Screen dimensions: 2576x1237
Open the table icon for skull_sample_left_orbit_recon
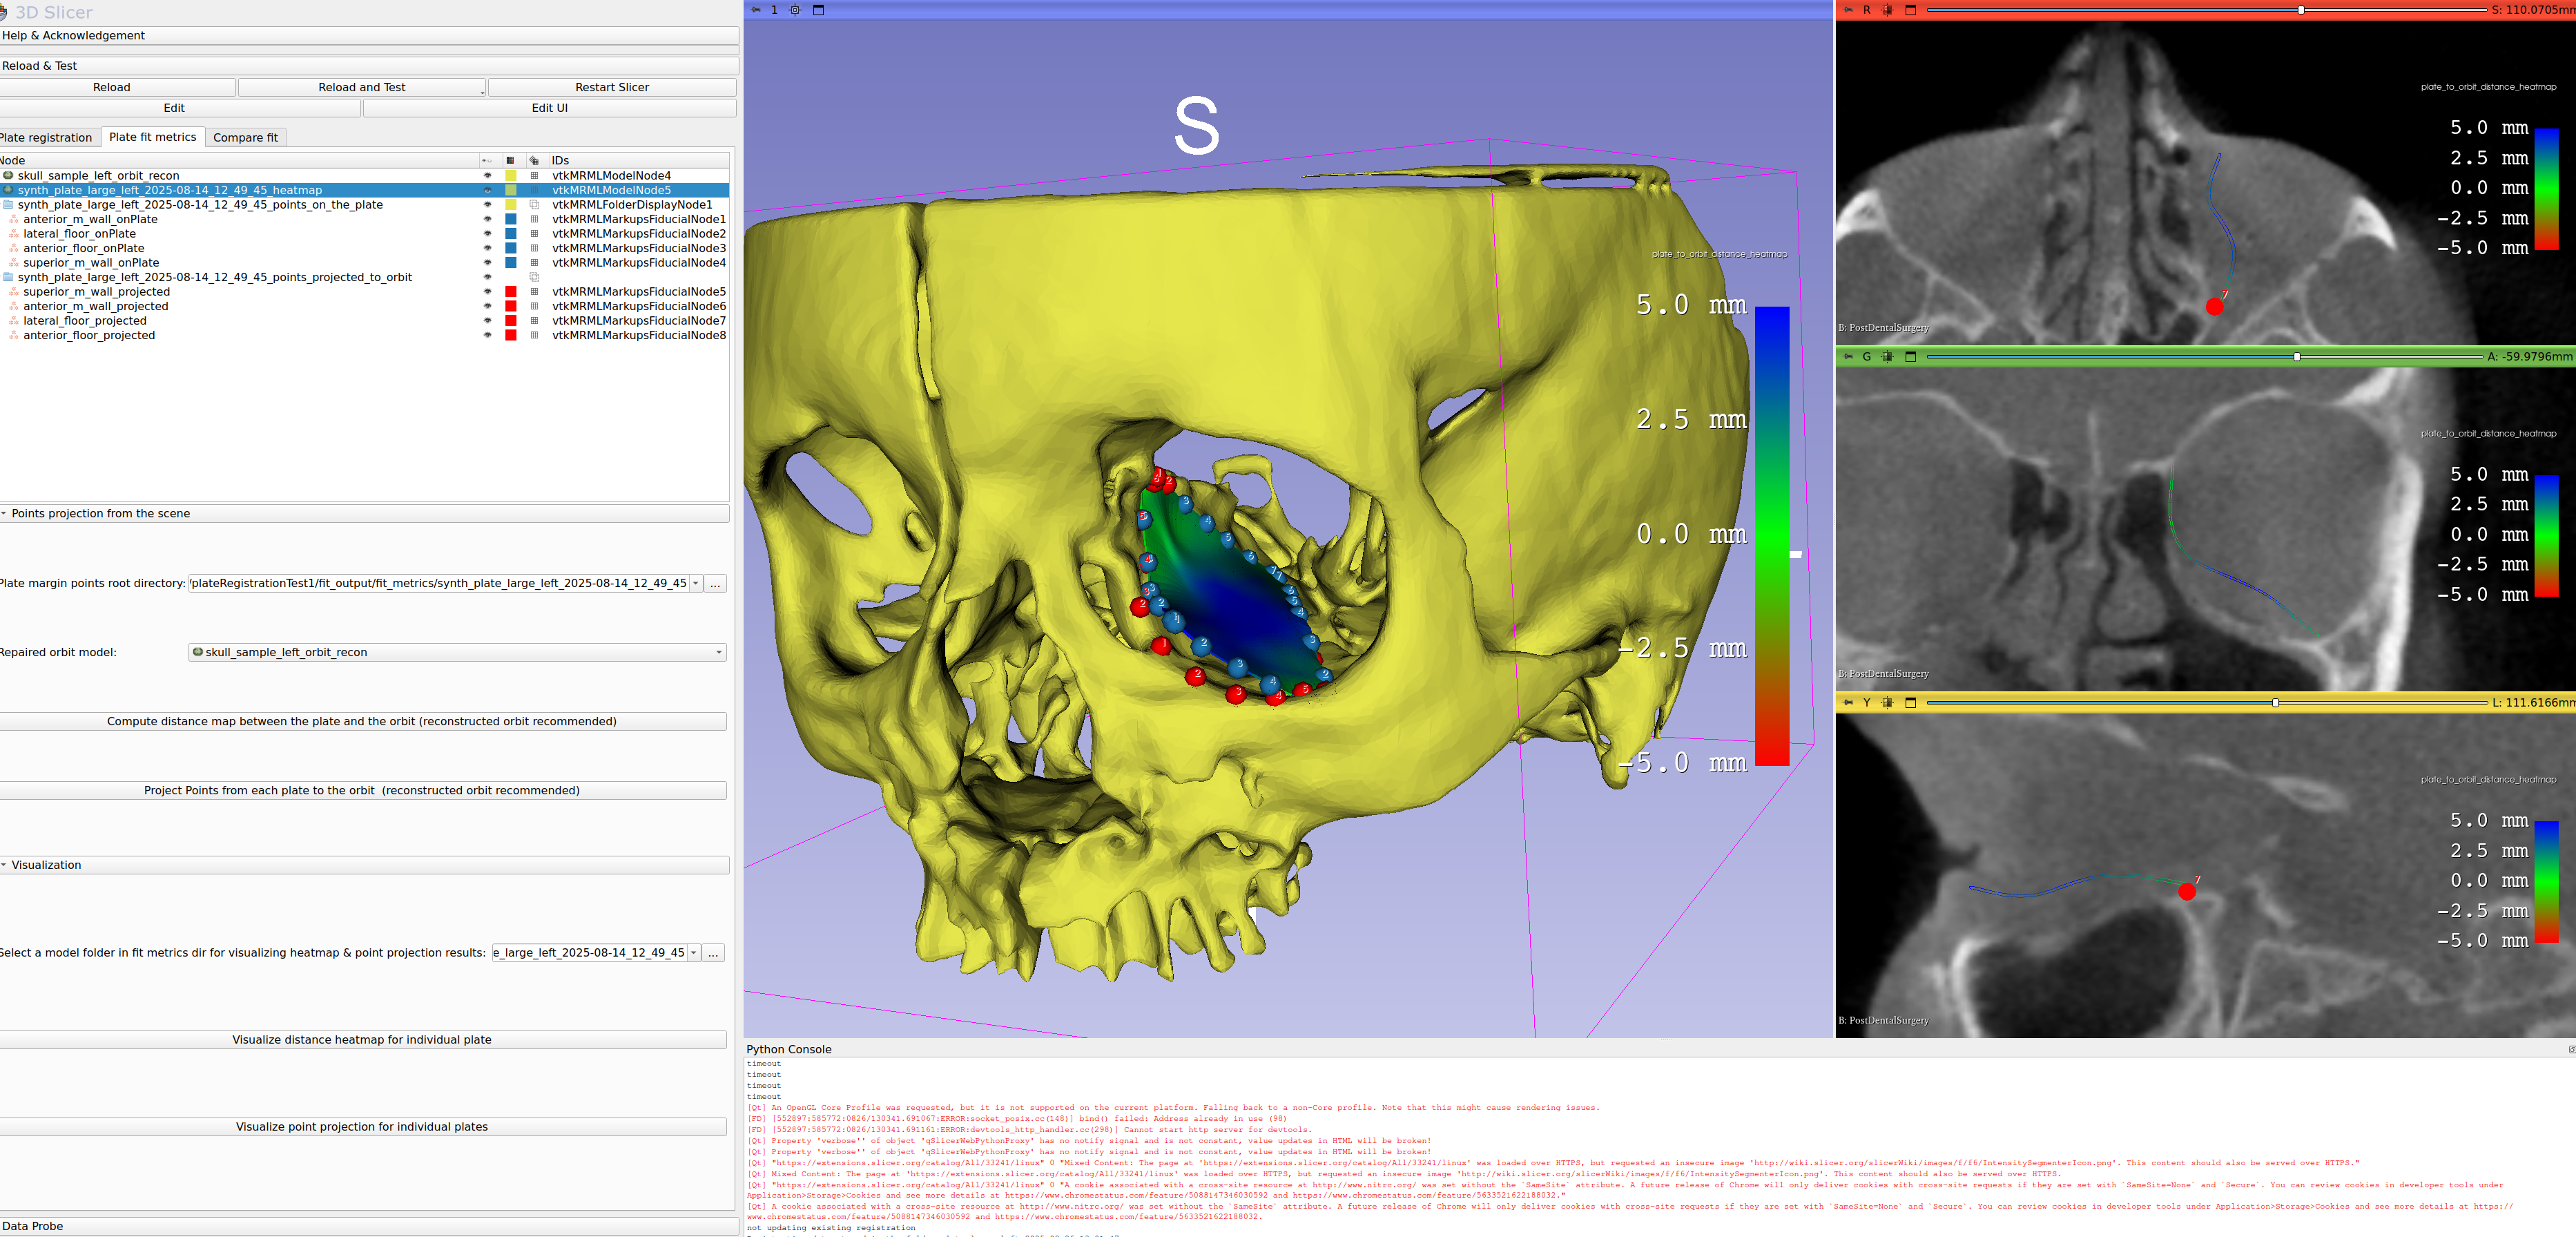[x=534, y=176]
